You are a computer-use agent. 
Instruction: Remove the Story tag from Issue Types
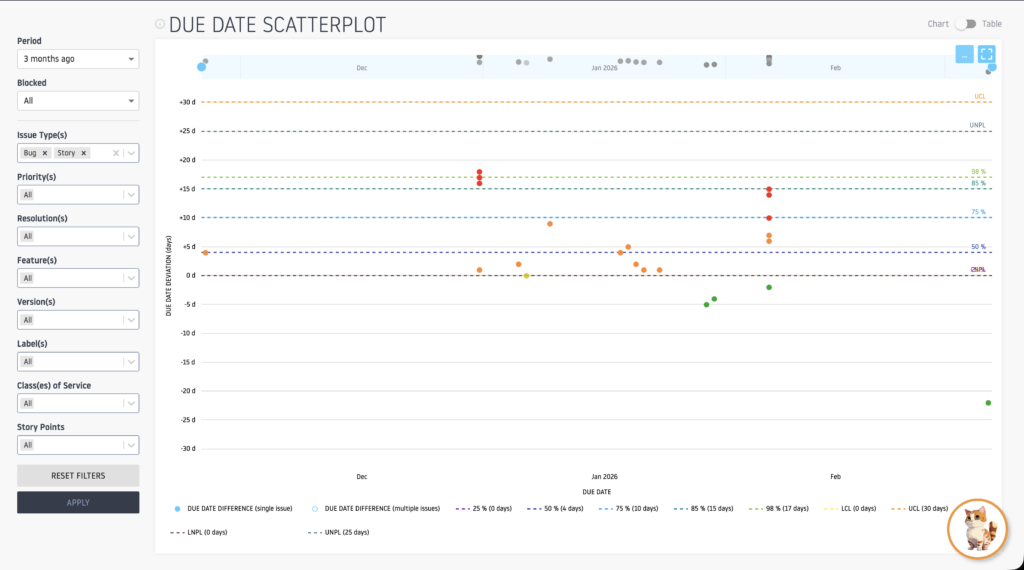tap(84, 153)
